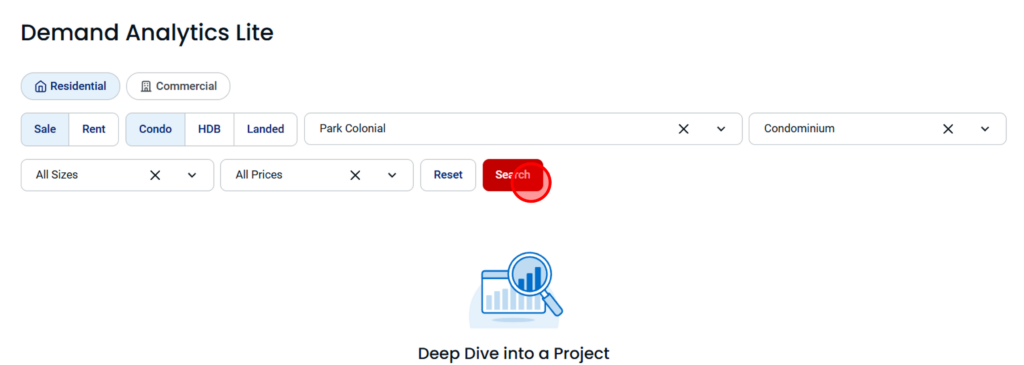Clear the Condominium selection
Image resolution: width=1024 pixels, height=365 pixels.
click(948, 129)
